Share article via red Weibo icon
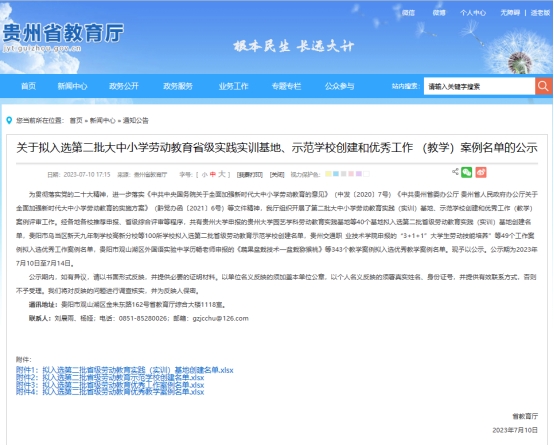Image resolution: width=554 pixels, height=446 pixels. click(481, 172)
